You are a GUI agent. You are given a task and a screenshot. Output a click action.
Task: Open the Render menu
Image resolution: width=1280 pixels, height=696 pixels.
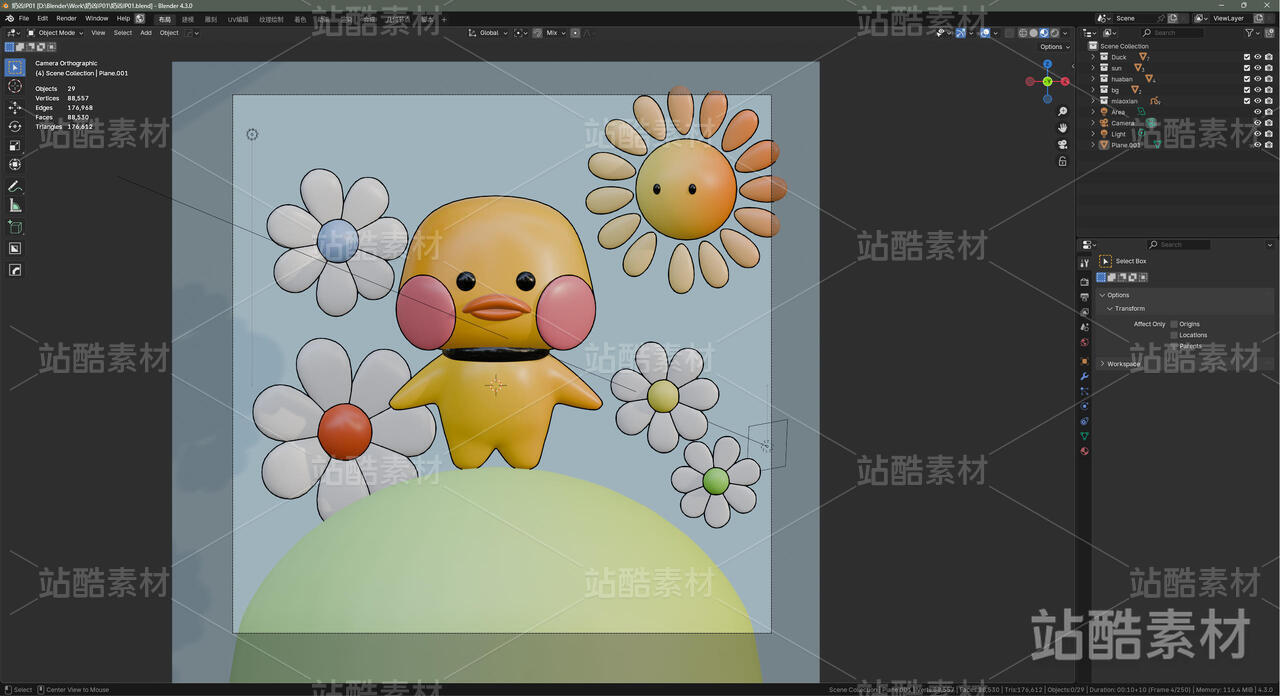(66, 18)
